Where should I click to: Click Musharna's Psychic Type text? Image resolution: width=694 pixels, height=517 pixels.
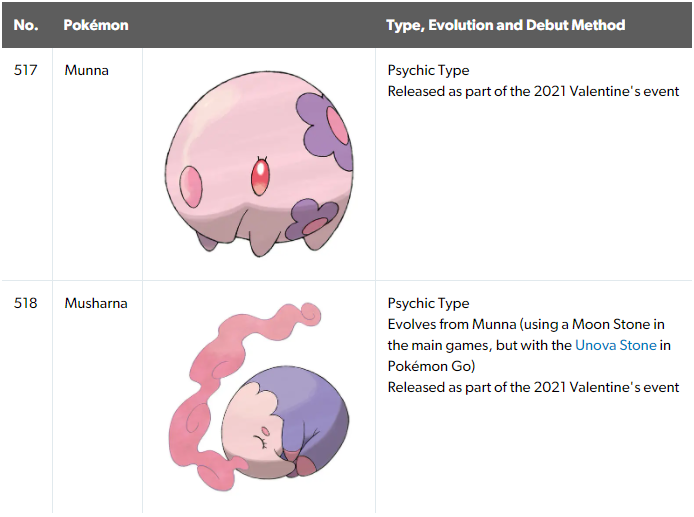coord(428,303)
